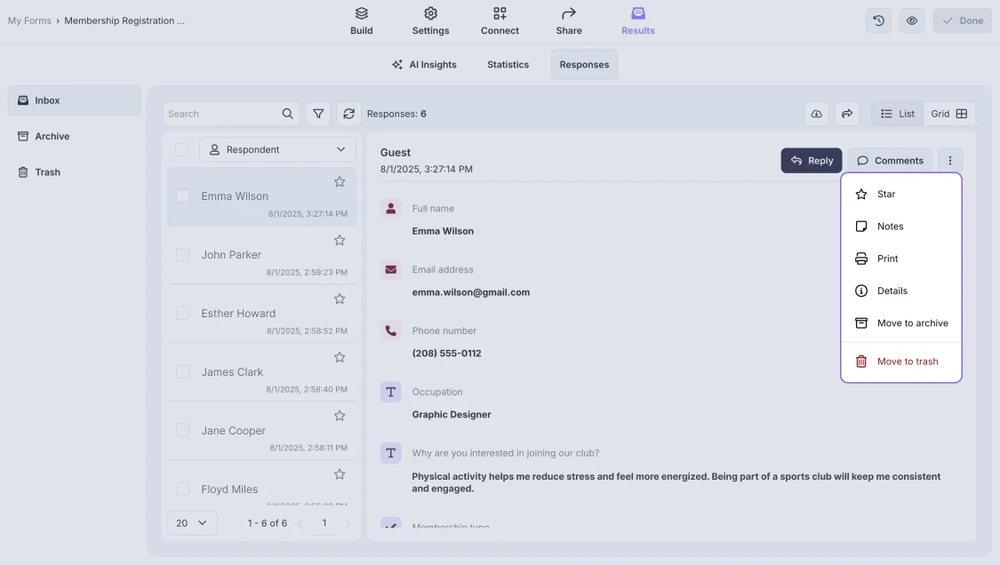Switch to Grid view
1000x565 pixels.
(949, 114)
